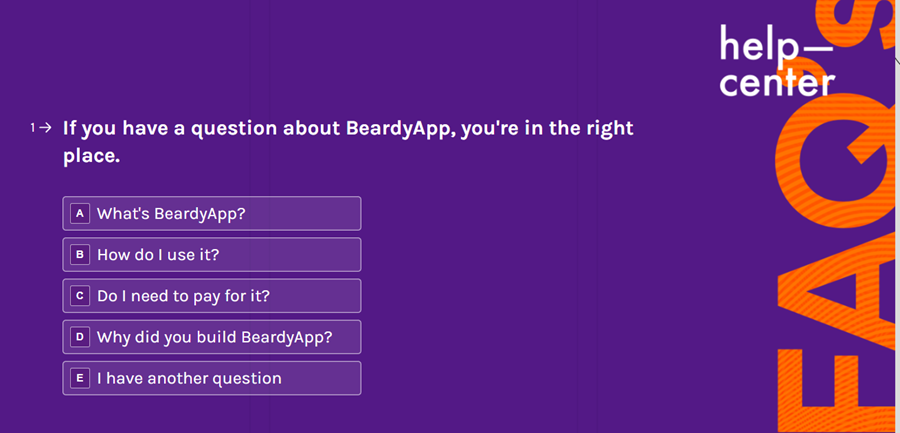Click the question number "1" label

pos(33,127)
